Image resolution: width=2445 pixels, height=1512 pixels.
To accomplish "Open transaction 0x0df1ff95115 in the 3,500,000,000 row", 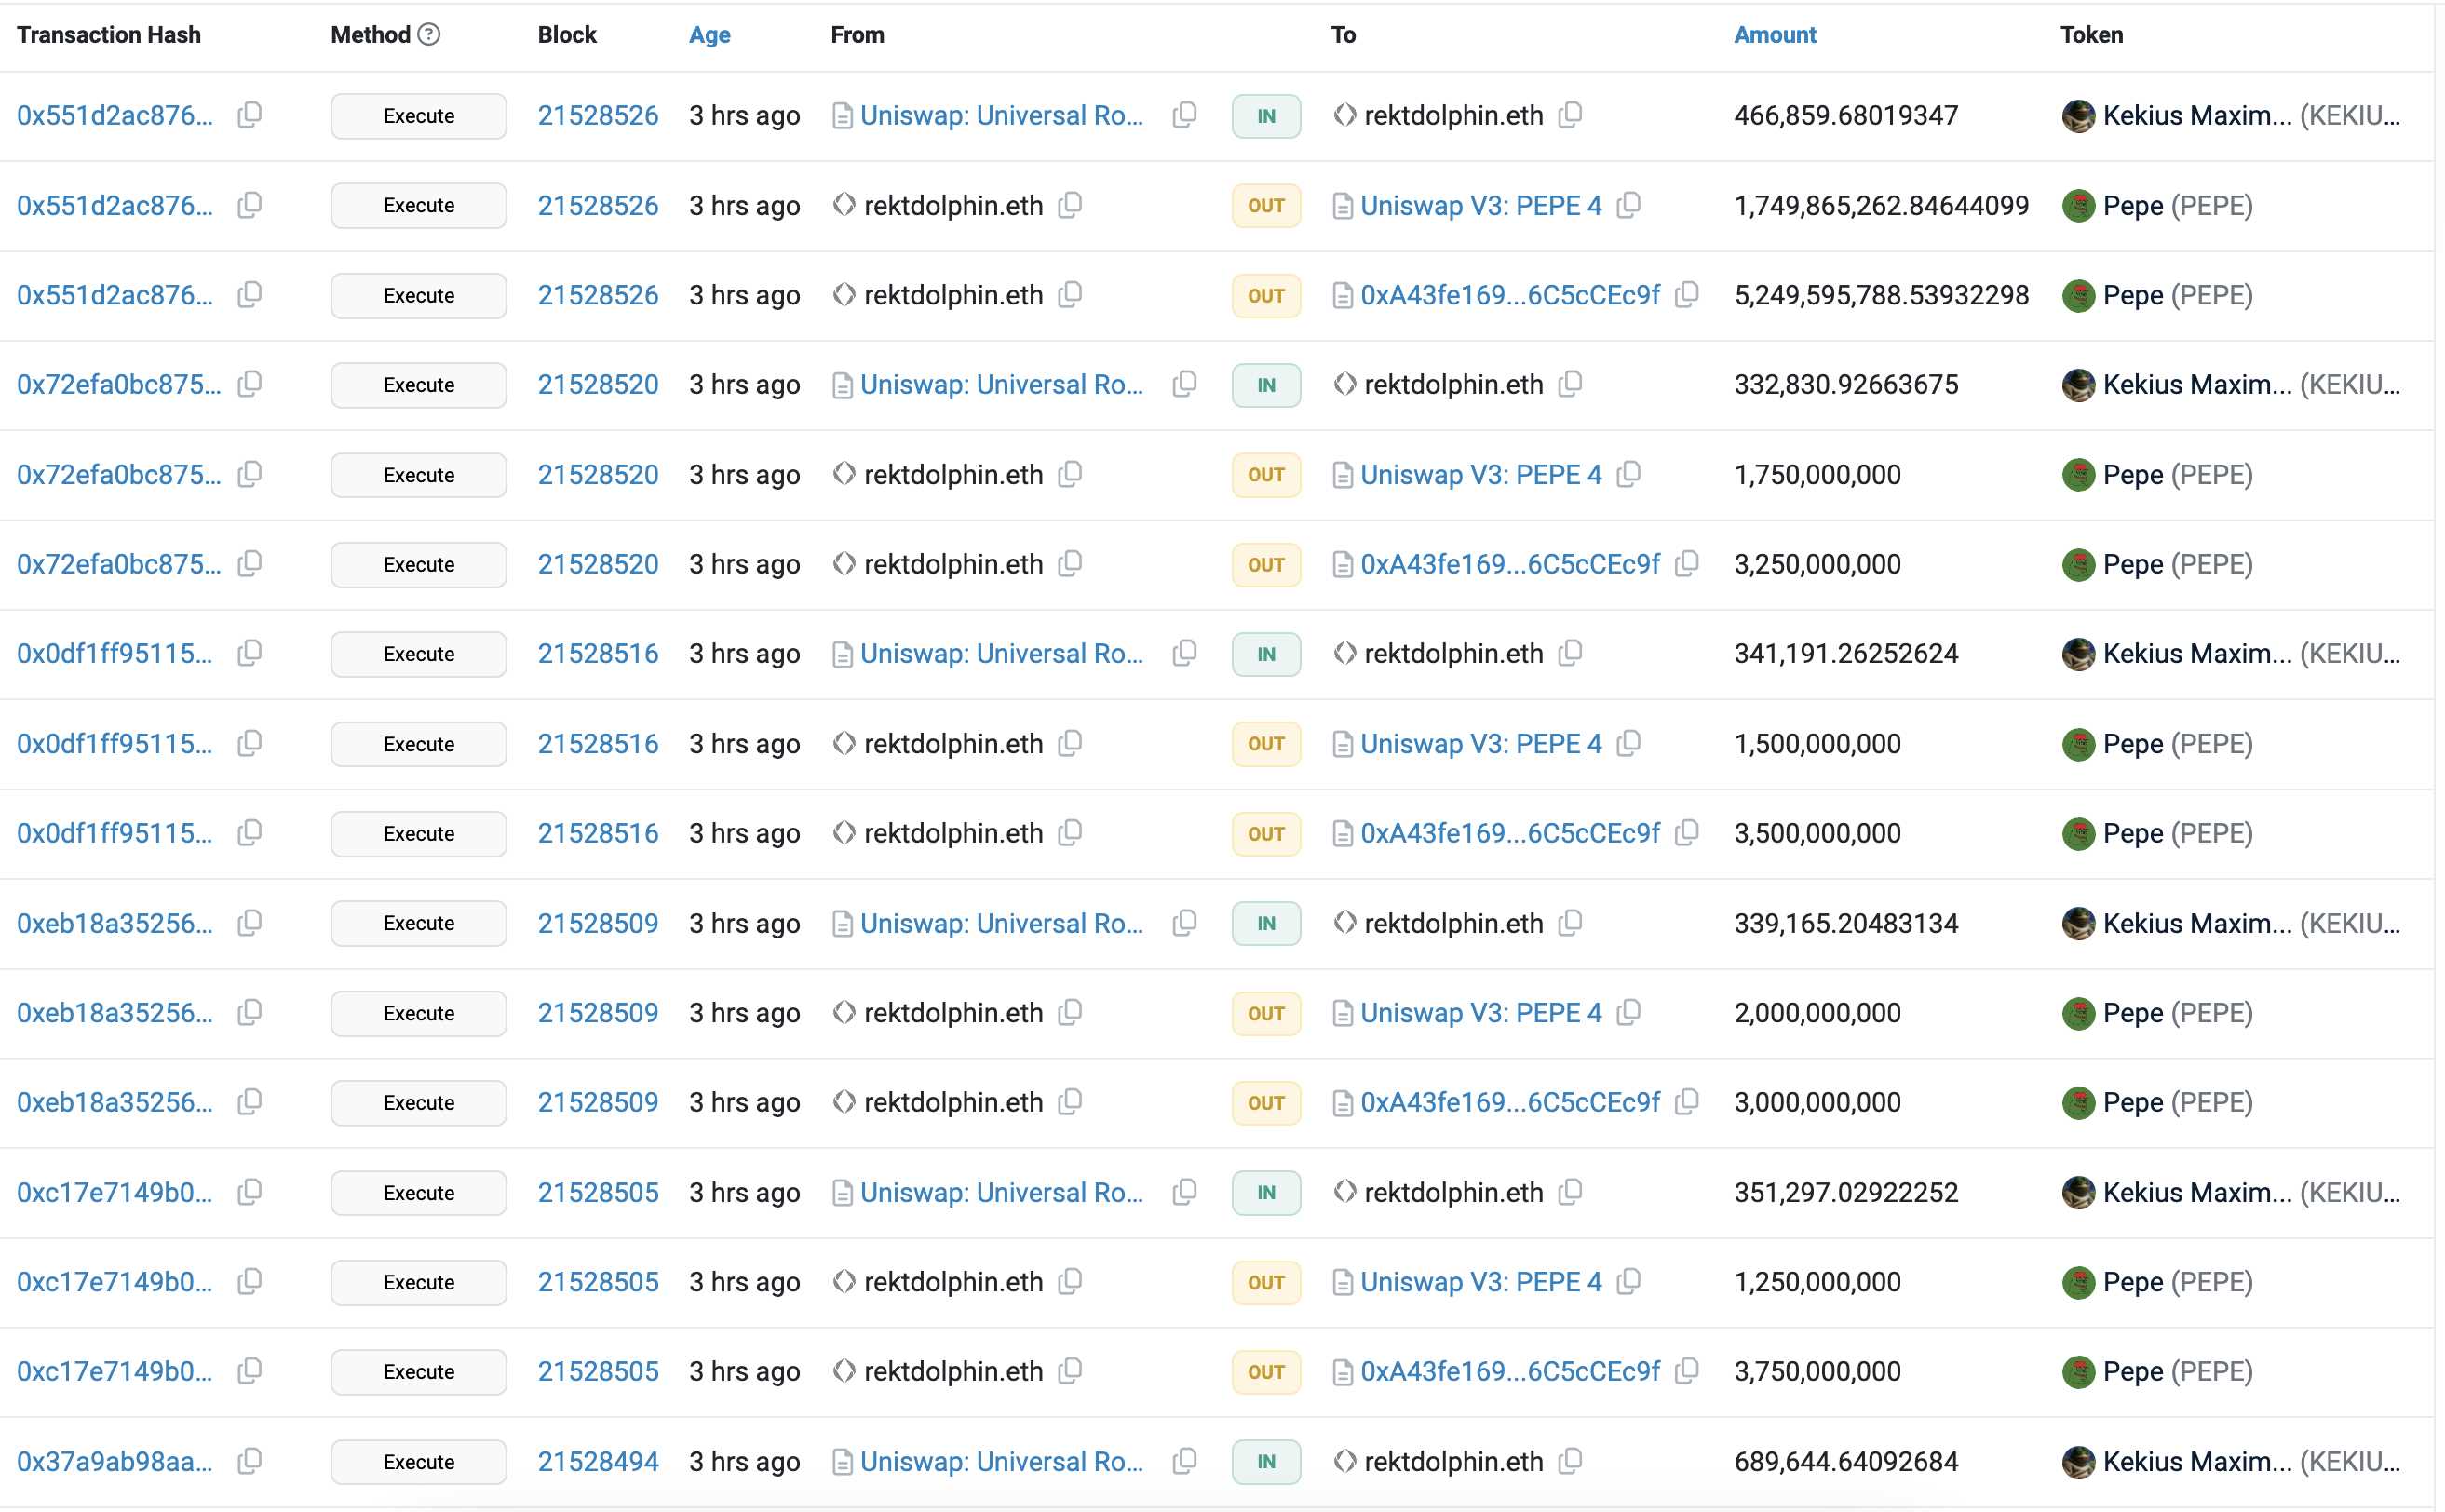I will 115,833.
